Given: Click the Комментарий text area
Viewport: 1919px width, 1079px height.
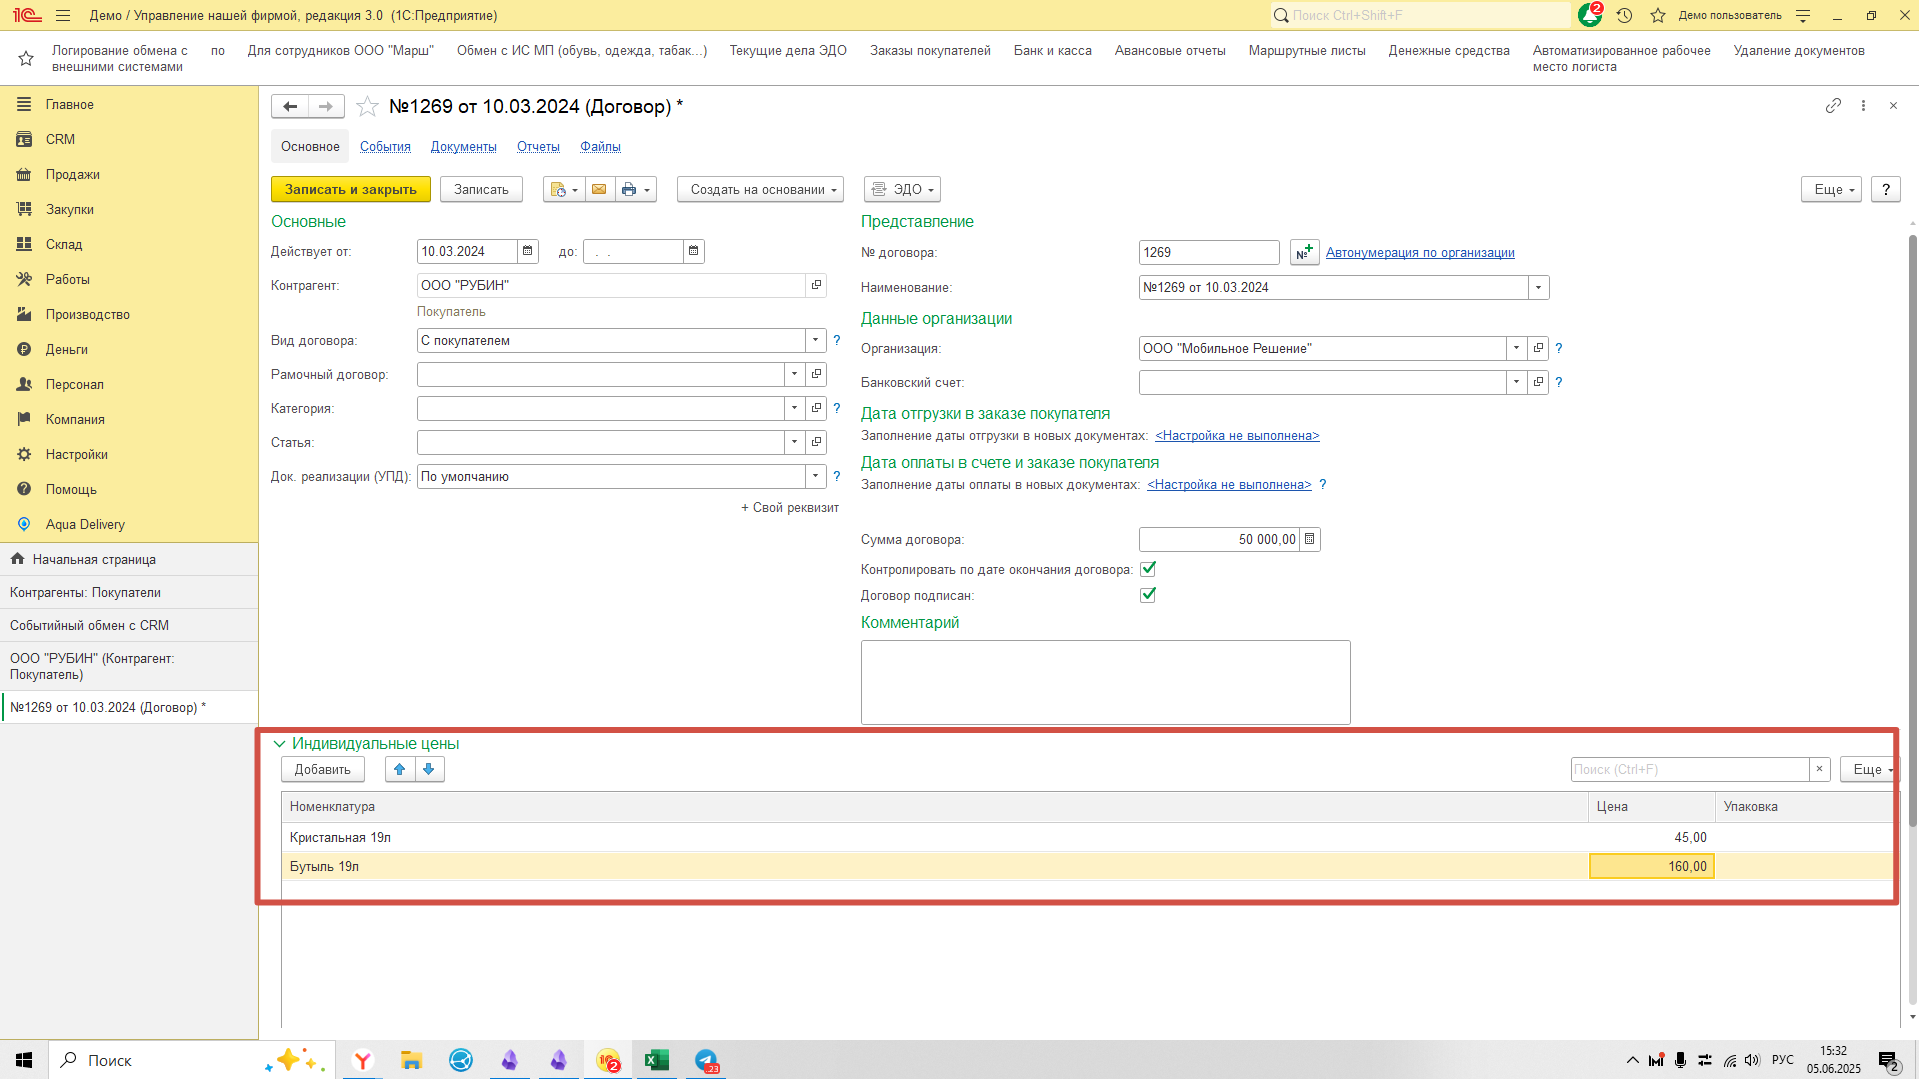Looking at the screenshot, I should tap(1105, 682).
